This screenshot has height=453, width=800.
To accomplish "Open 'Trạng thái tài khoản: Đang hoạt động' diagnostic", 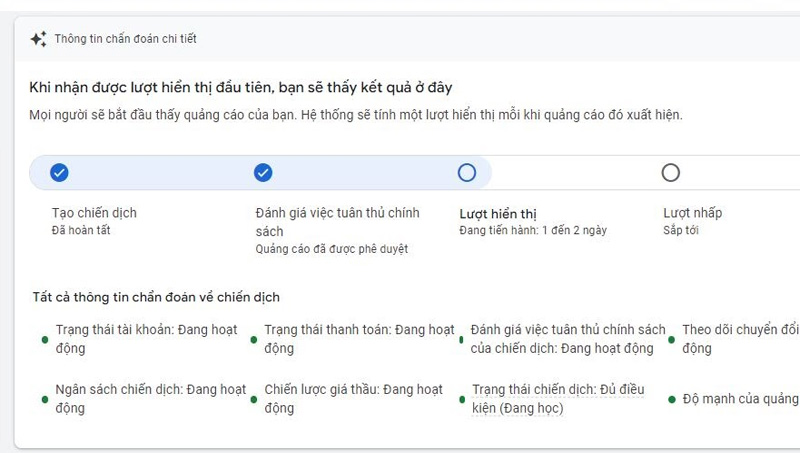I will (x=146, y=339).
